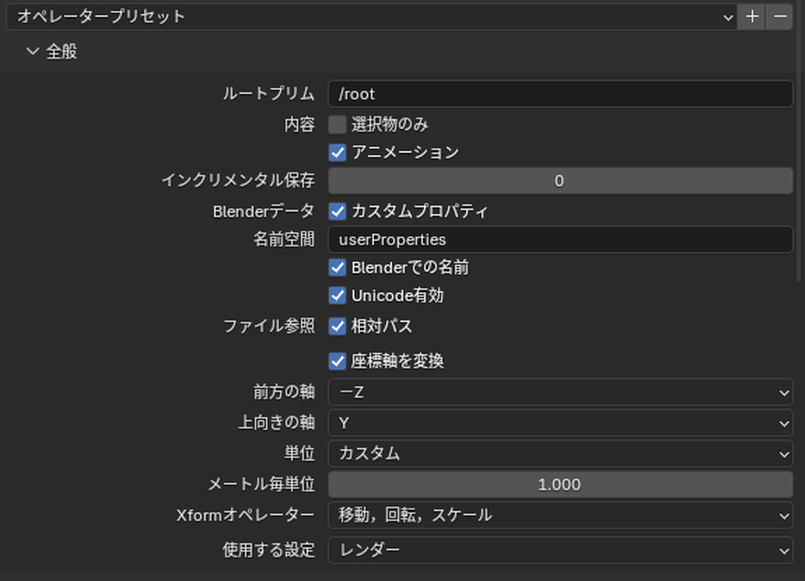This screenshot has width=805, height=581.
Task: Click the インクリメンタル保存 value slider
Action: 560,181
